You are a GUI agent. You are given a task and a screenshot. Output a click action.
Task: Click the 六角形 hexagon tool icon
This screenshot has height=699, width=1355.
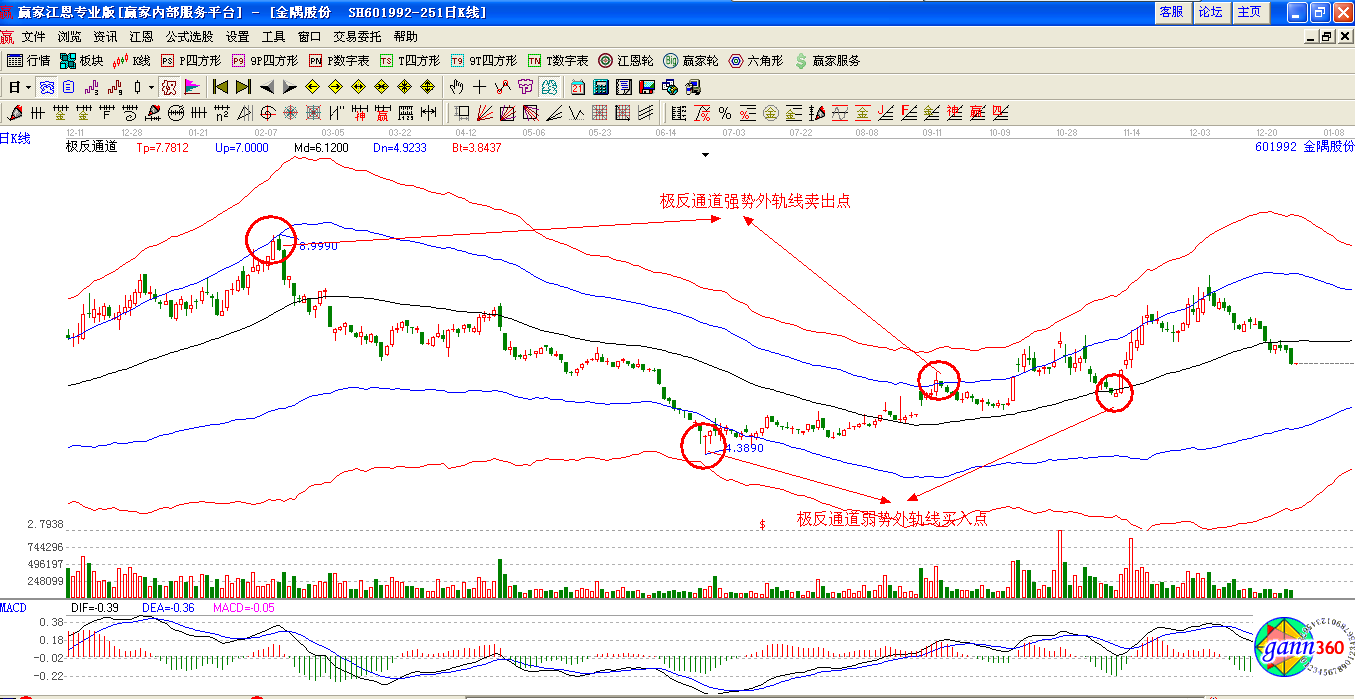click(756, 61)
